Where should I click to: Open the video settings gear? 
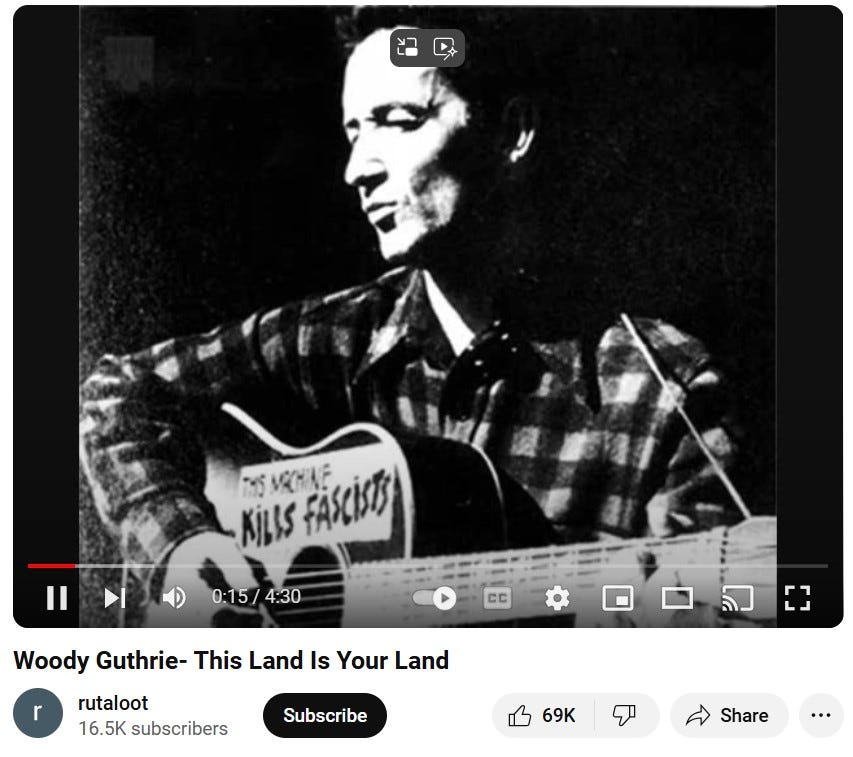pos(557,598)
